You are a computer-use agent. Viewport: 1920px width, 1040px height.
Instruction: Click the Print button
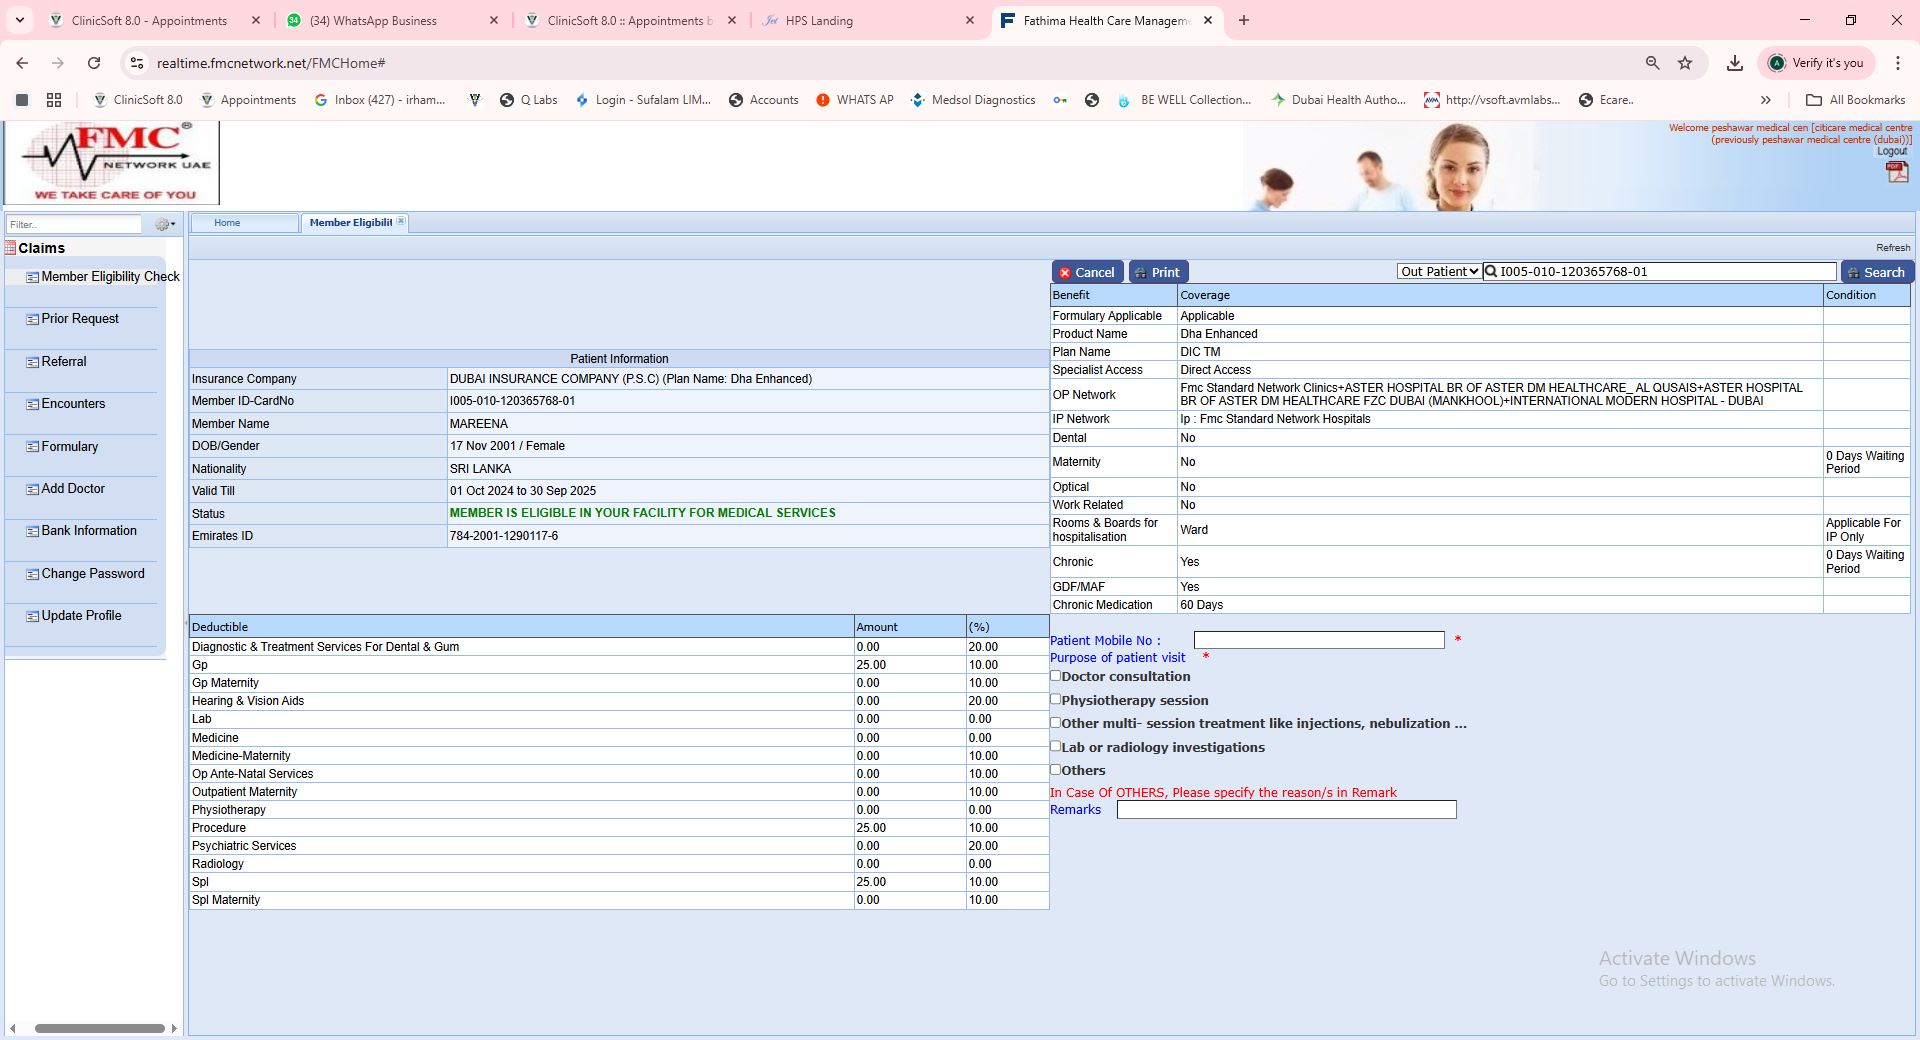[x=1158, y=272]
